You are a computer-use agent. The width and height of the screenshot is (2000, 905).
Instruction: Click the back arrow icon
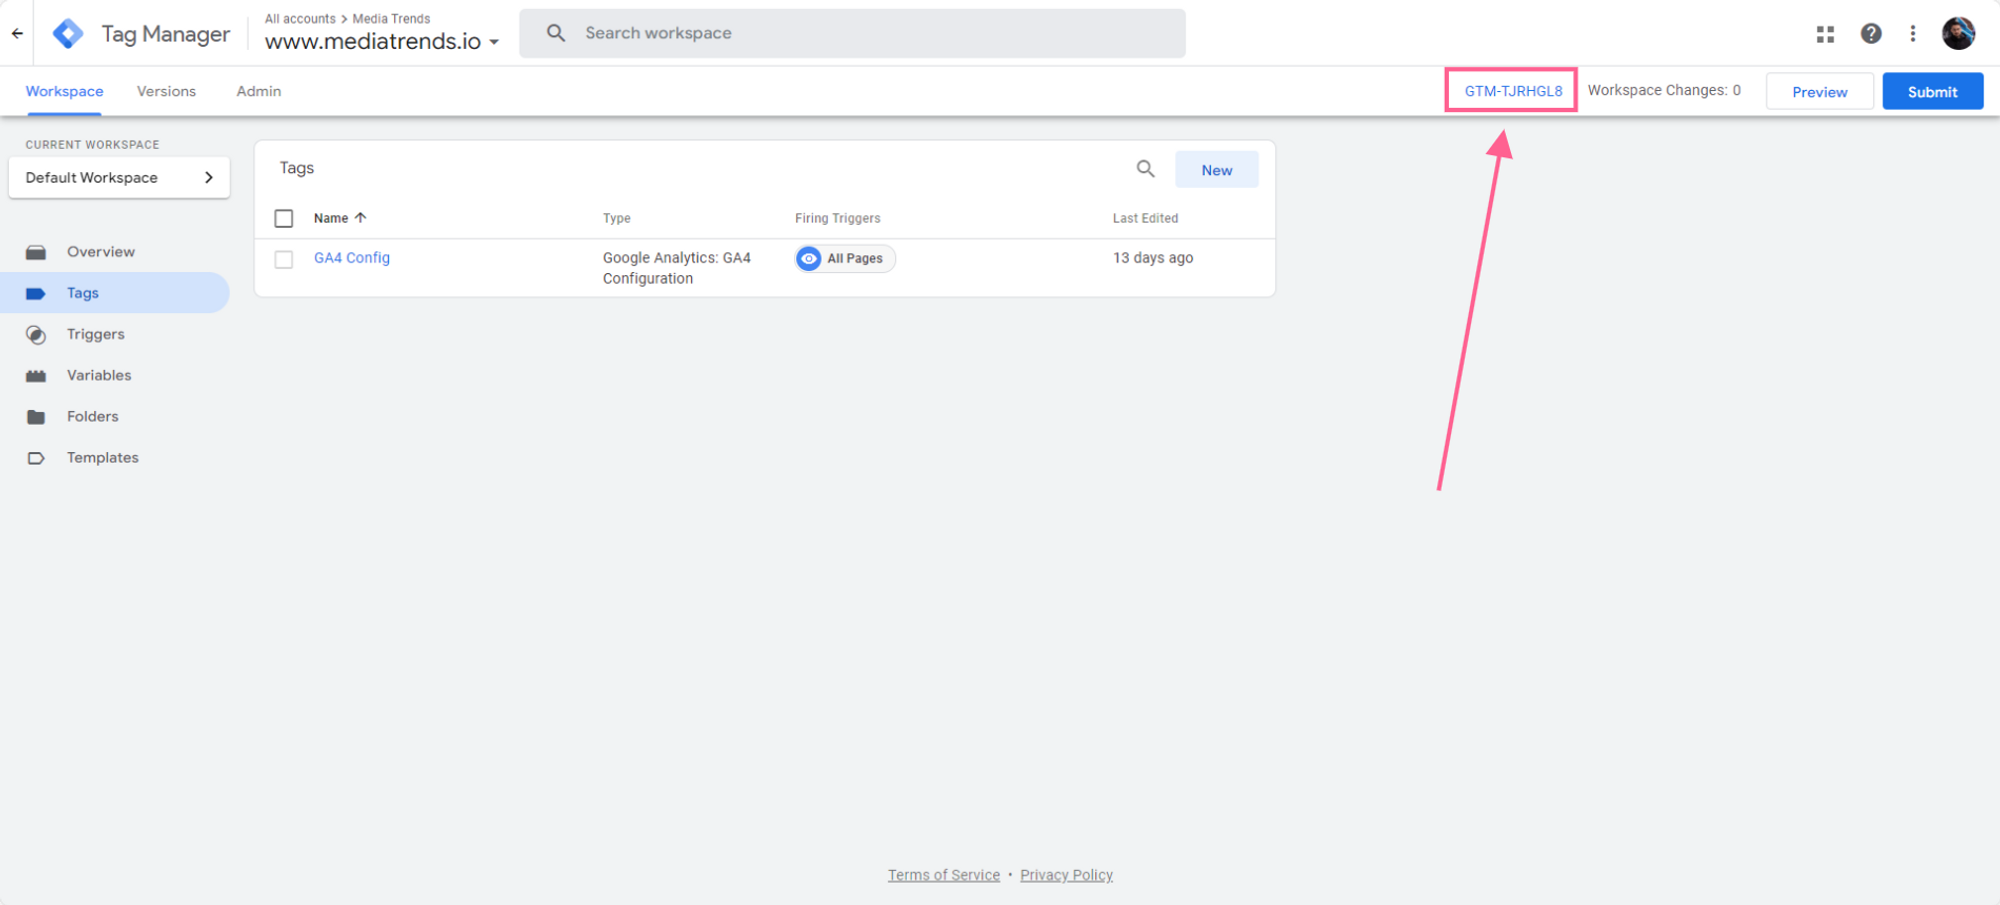point(17,33)
